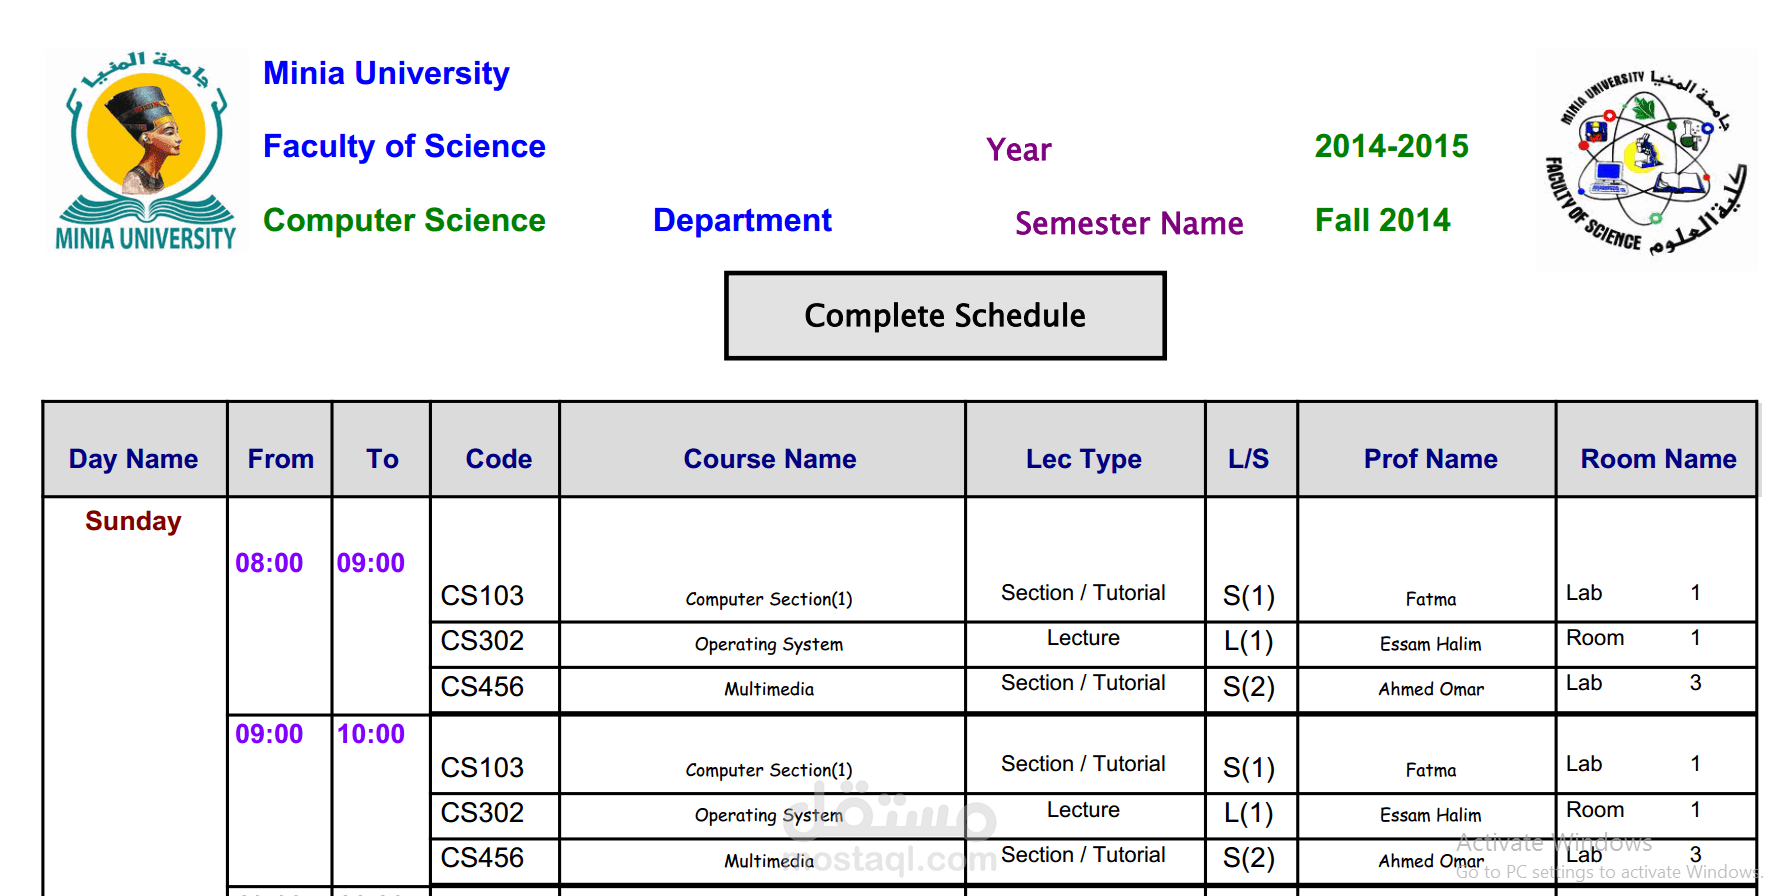
Task: Select CS103 code in the 08:00 slot
Action: [x=482, y=596]
